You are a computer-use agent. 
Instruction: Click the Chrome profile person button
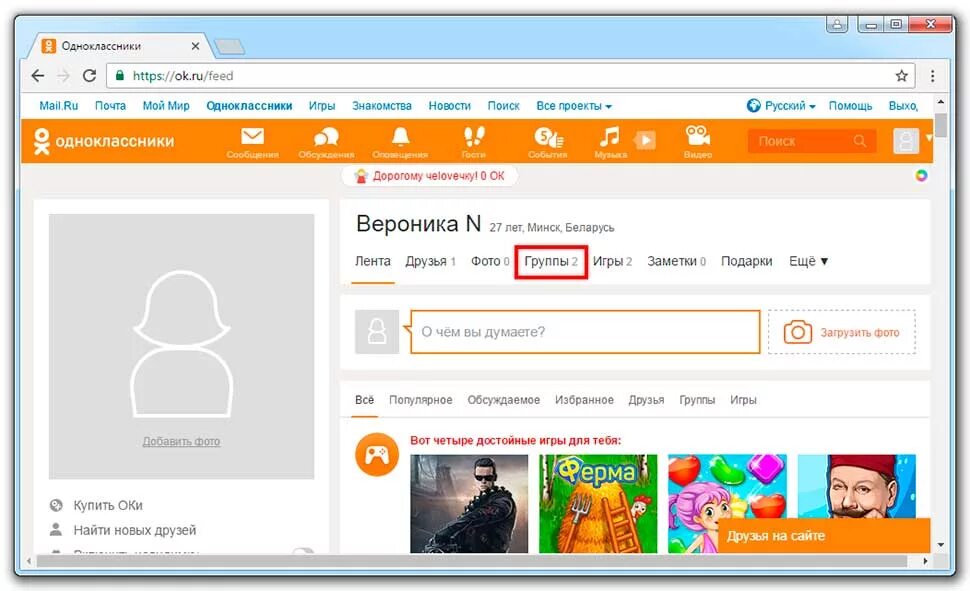pos(837,24)
